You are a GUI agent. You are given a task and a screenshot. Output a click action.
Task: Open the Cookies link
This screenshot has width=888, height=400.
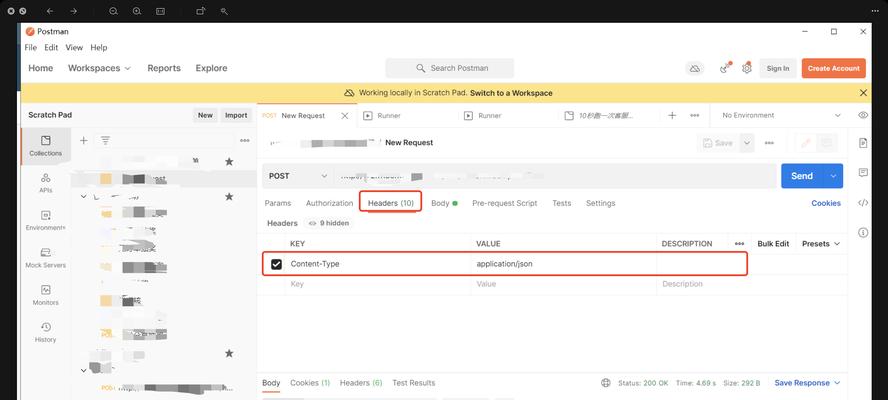click(826, 203)
